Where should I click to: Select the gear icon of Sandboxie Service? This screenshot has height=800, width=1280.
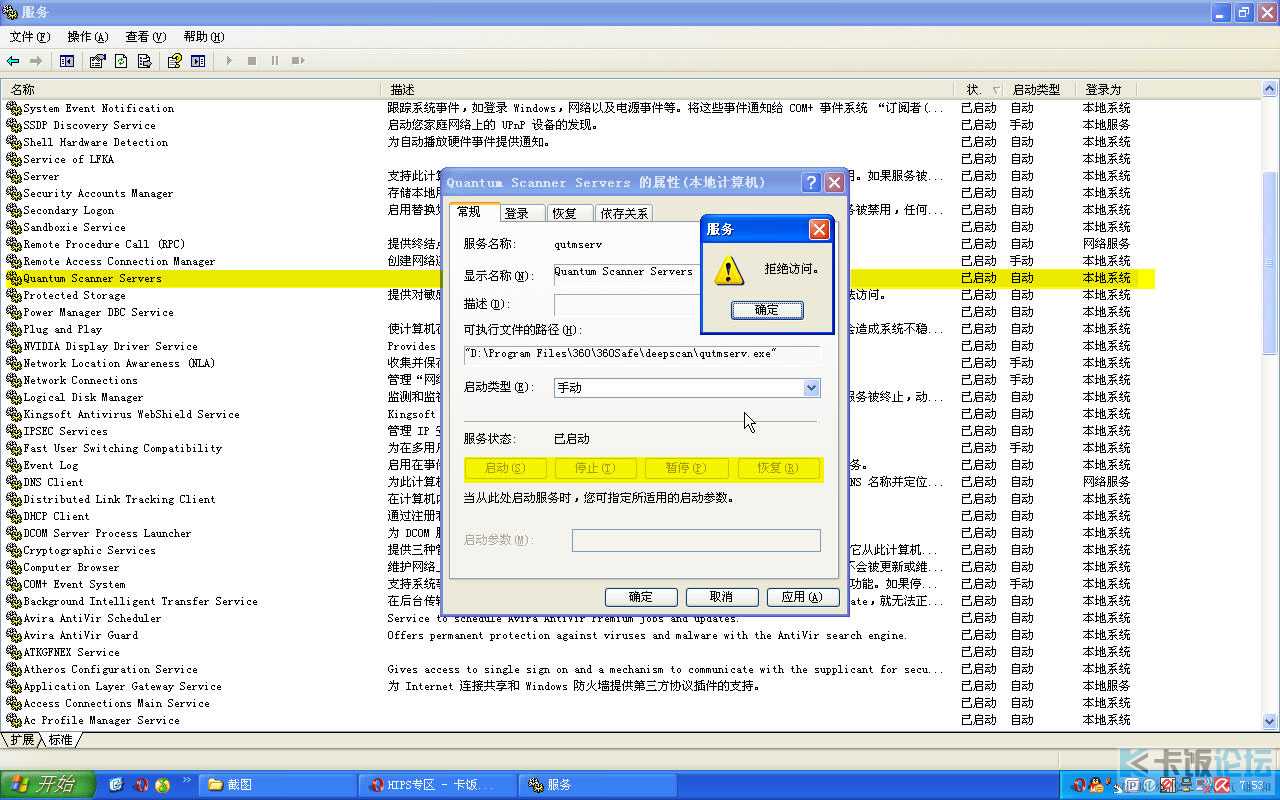pos(14,227)
